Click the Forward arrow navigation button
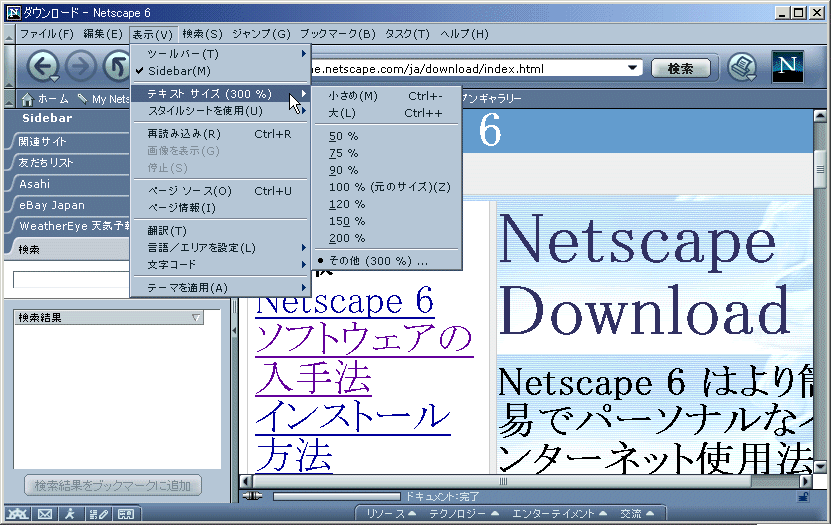The width and height of the screenshot is (831, 525). (80, 67)
